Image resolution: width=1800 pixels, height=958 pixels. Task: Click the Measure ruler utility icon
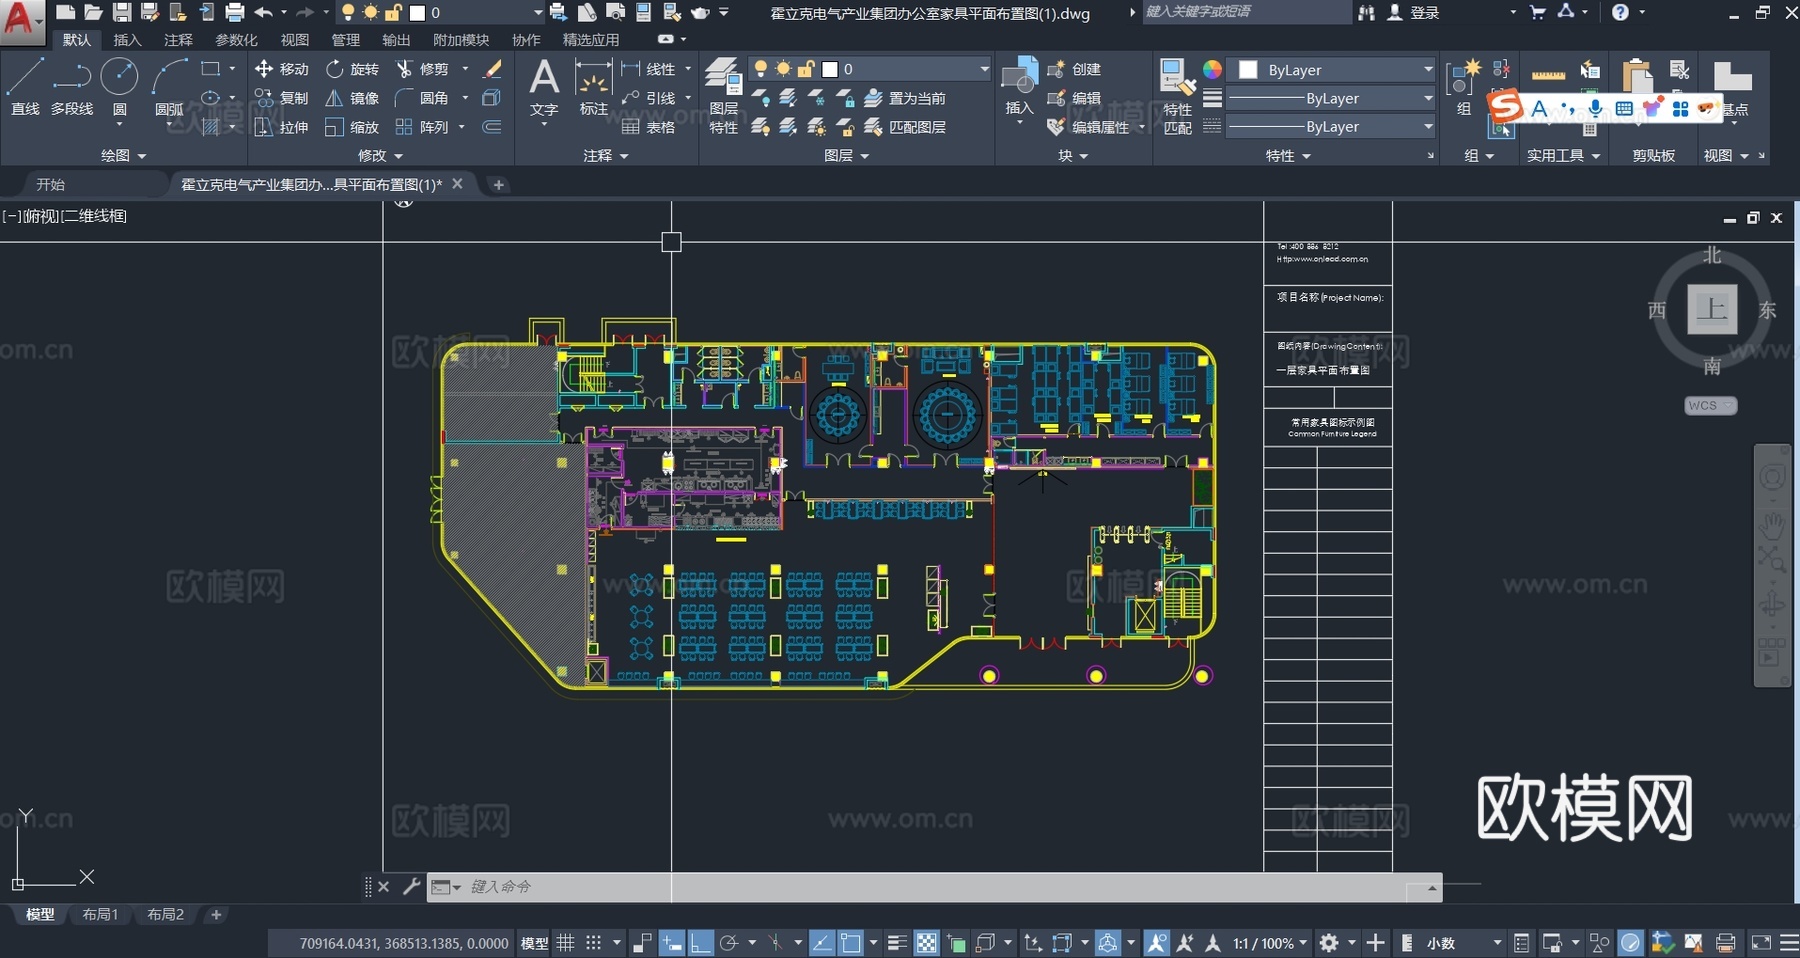(1548, 74)
